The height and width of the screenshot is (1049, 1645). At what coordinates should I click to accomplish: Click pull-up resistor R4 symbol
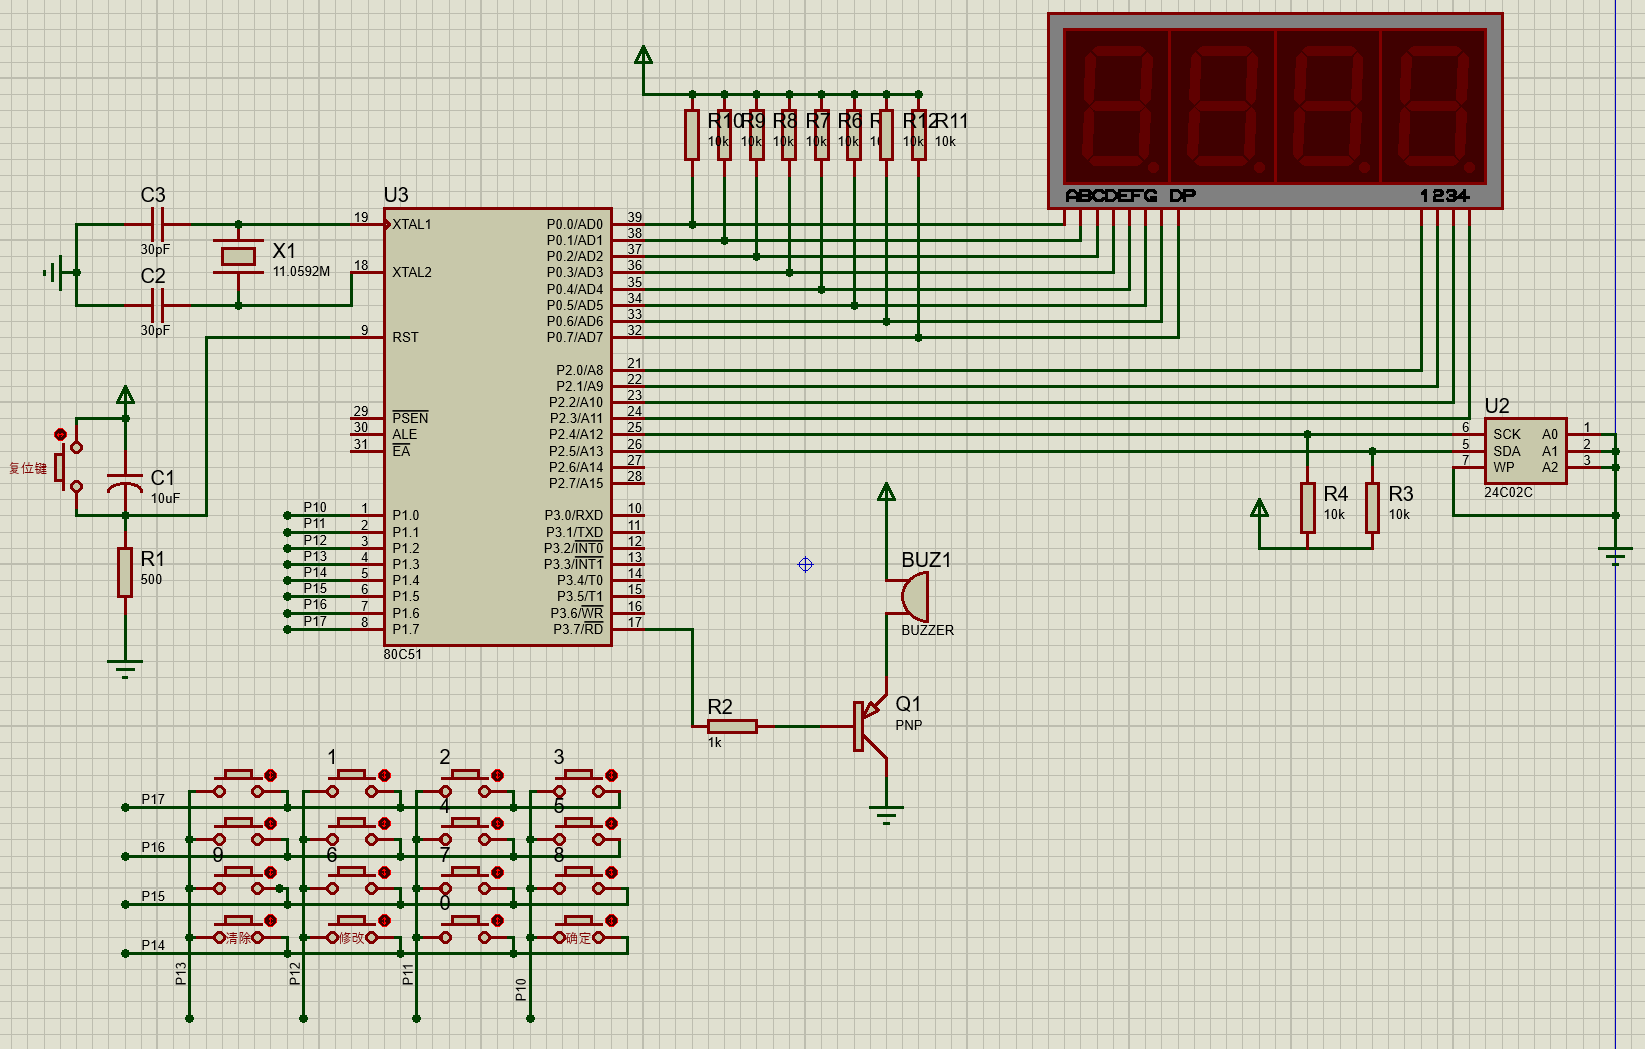tap(1307, 507)
